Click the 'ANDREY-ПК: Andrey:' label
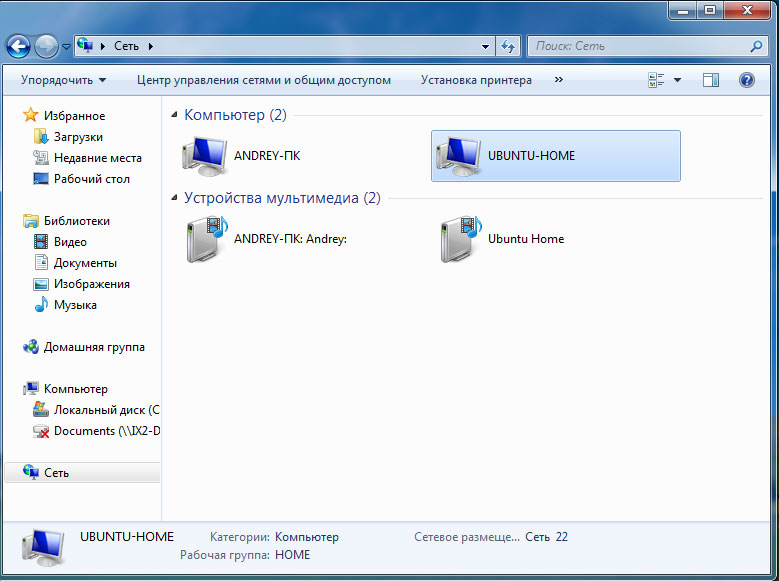 tap(290, 239)
